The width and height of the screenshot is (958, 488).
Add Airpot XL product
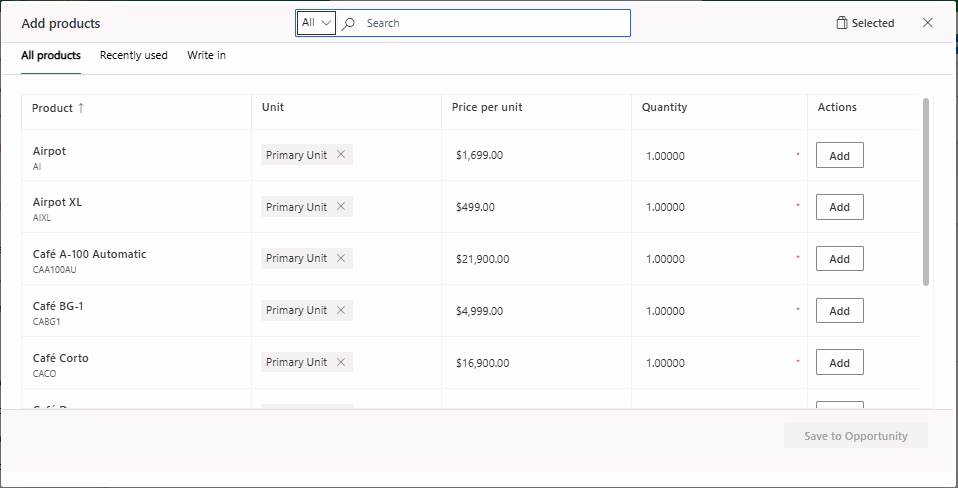click(x=839, y=207)
